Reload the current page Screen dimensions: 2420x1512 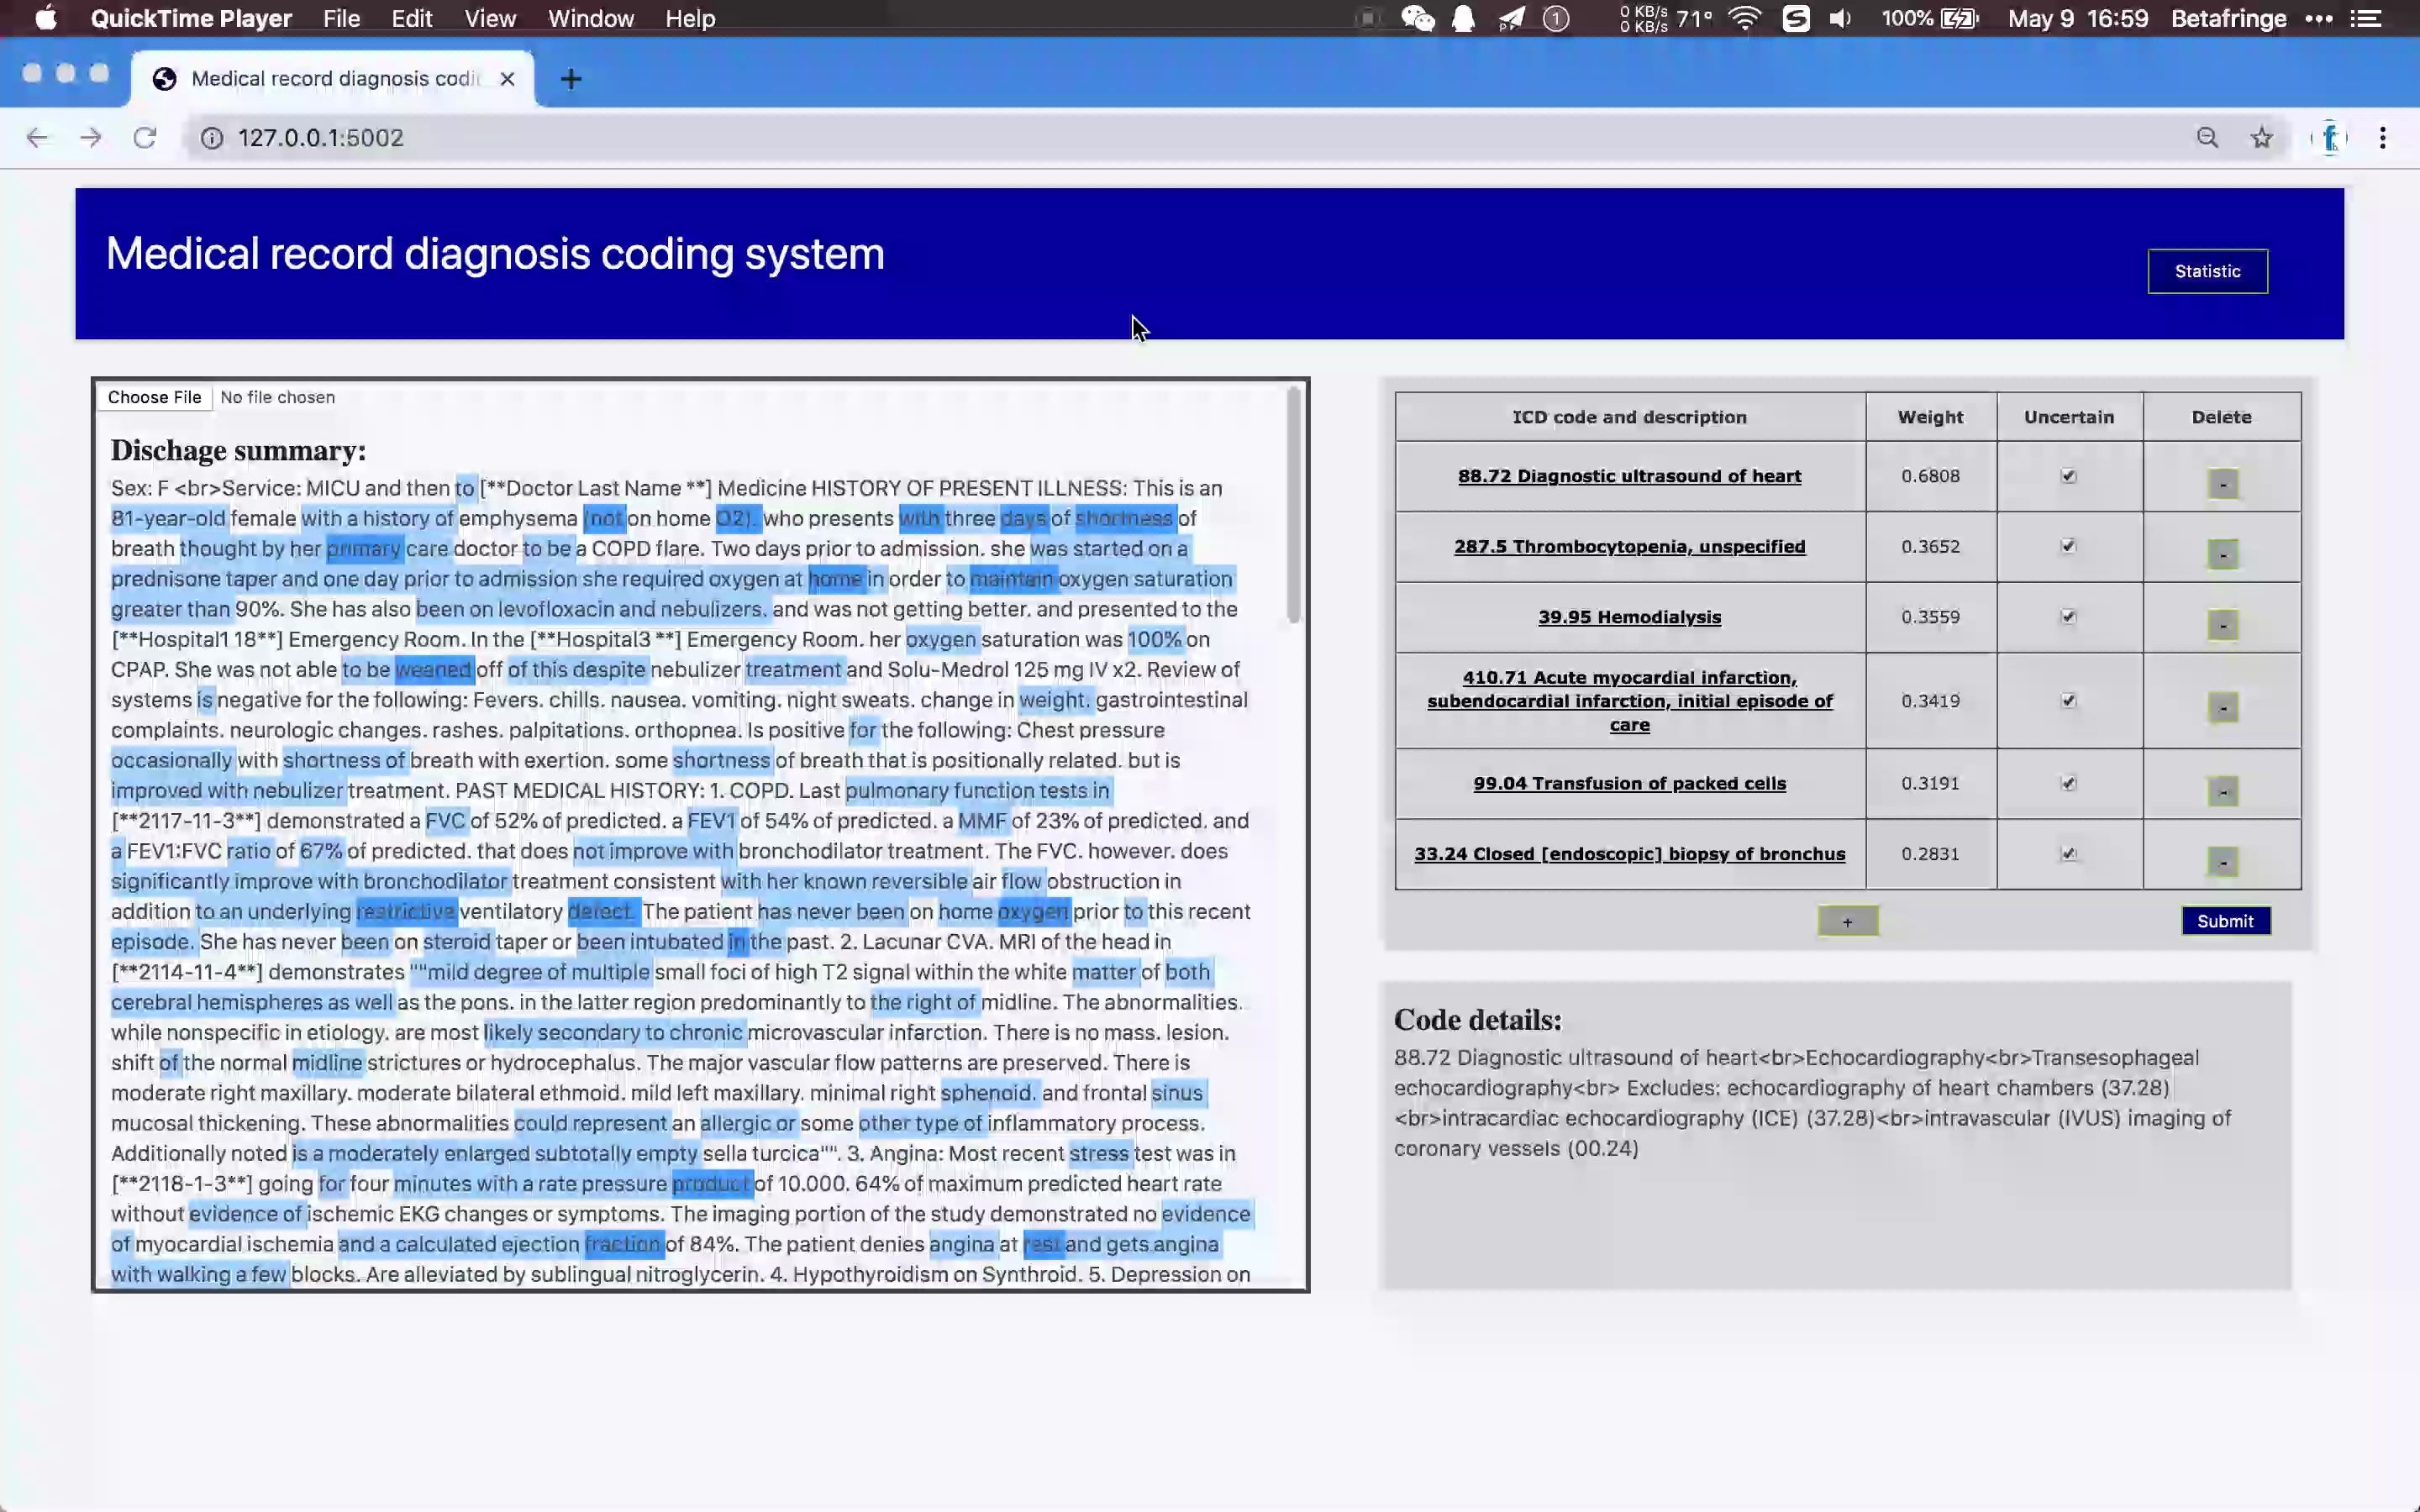145,137
